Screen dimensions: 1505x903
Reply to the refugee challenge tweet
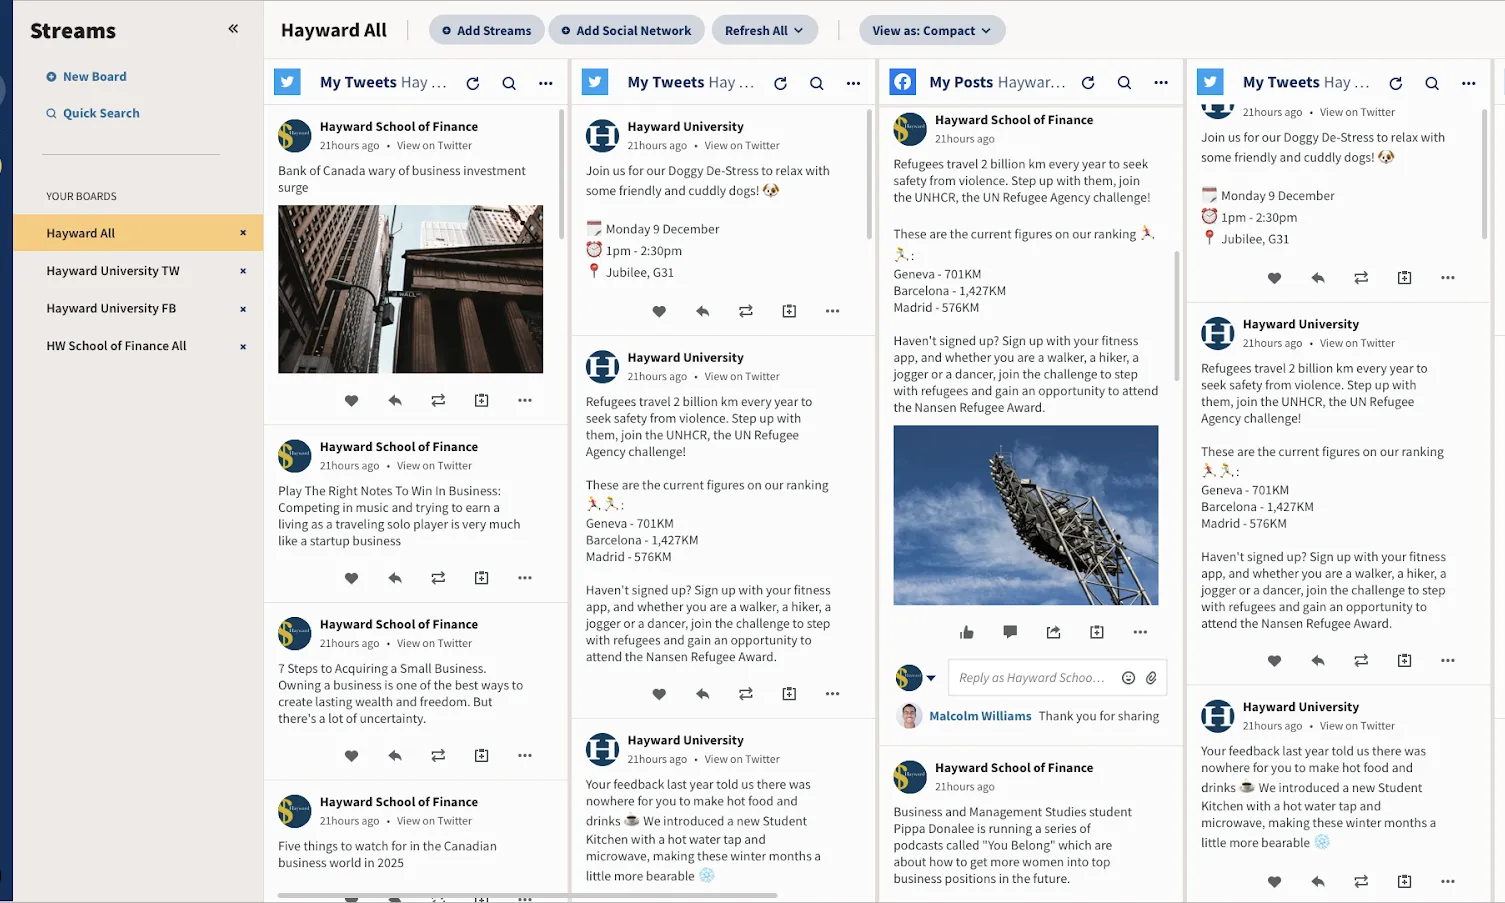tap(702, 693)
